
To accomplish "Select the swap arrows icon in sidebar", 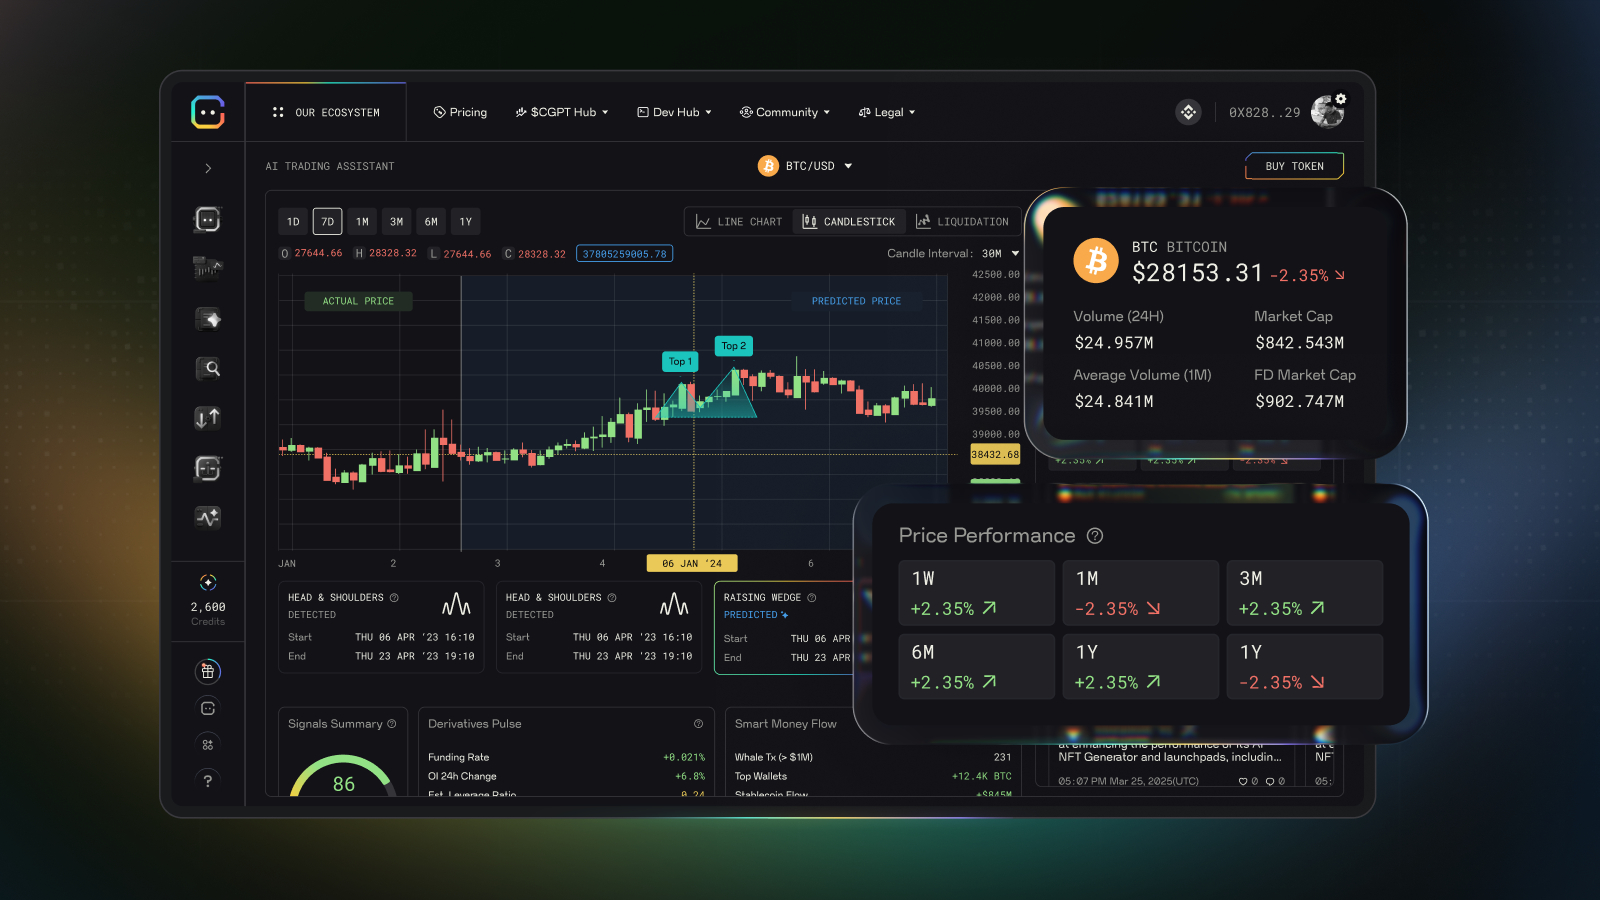I will (208, 417).
